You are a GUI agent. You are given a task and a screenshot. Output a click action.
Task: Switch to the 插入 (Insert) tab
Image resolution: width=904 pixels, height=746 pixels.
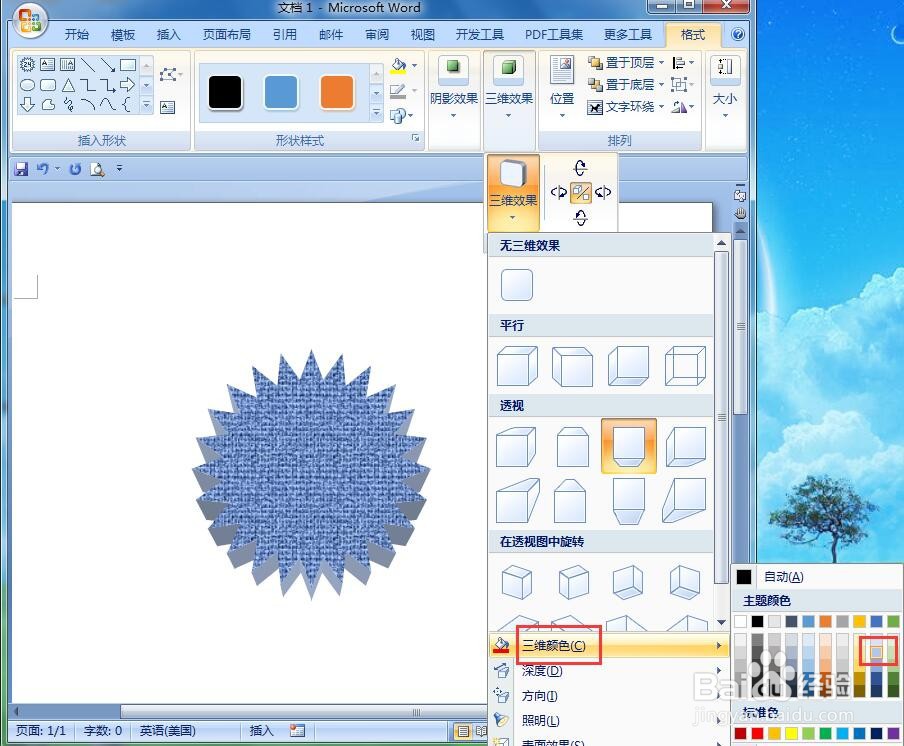168,35
